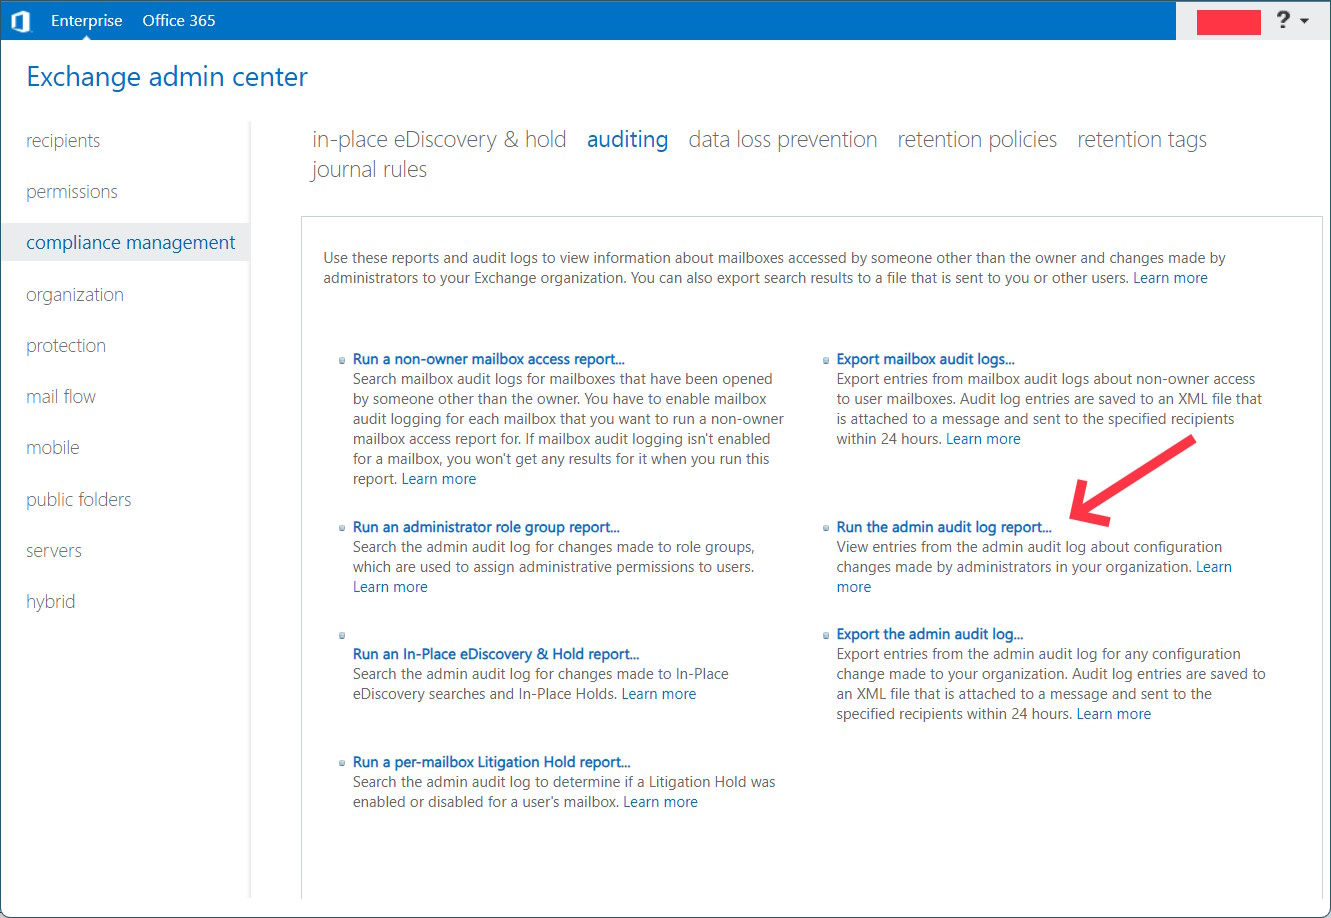Select mail flow in the sidebar
The image size is (1331, 918).
[61, 397]
